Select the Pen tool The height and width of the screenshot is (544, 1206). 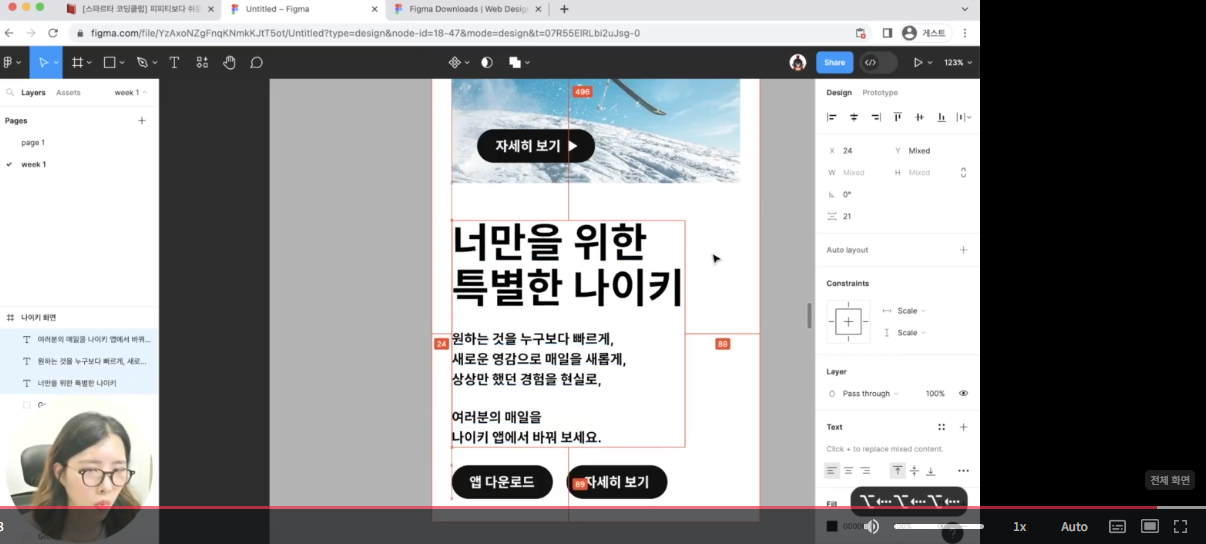[142, 62]
